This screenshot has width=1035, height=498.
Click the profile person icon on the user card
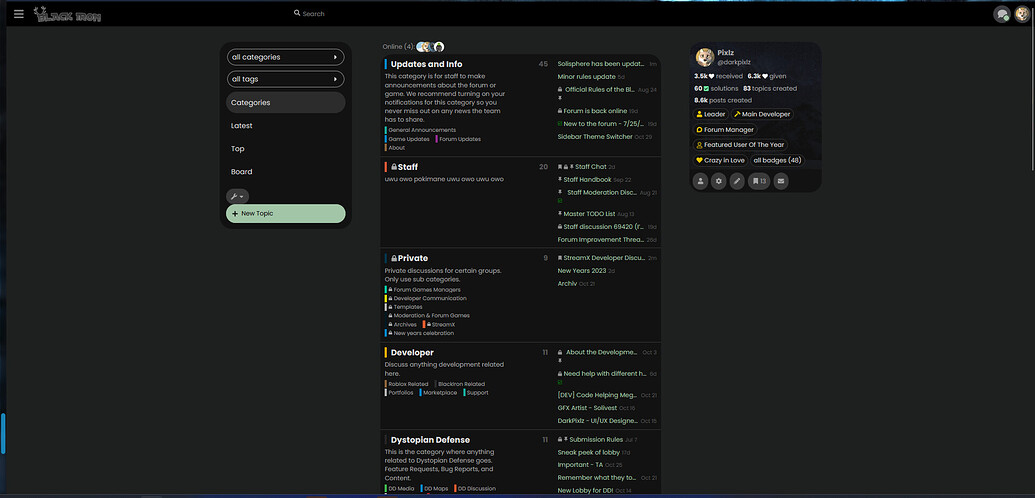click(700, 181)
